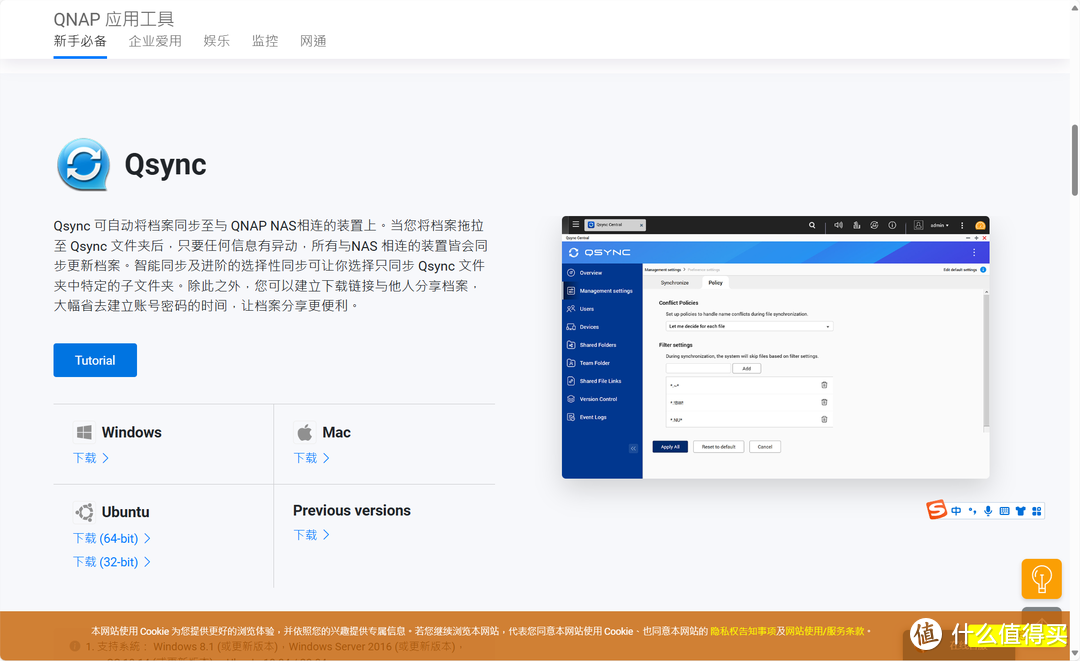This screenshot has width=1080, height=661.
Task: Switch to the Synchronize tab
Action: click(675, 283)
